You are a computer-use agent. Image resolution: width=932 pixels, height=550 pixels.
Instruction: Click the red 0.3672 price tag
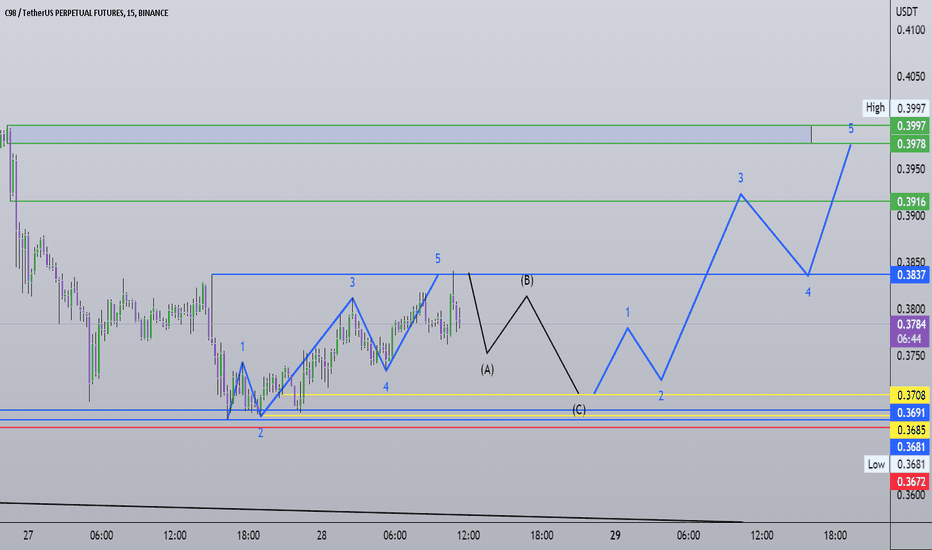click(x=910, y=482)
